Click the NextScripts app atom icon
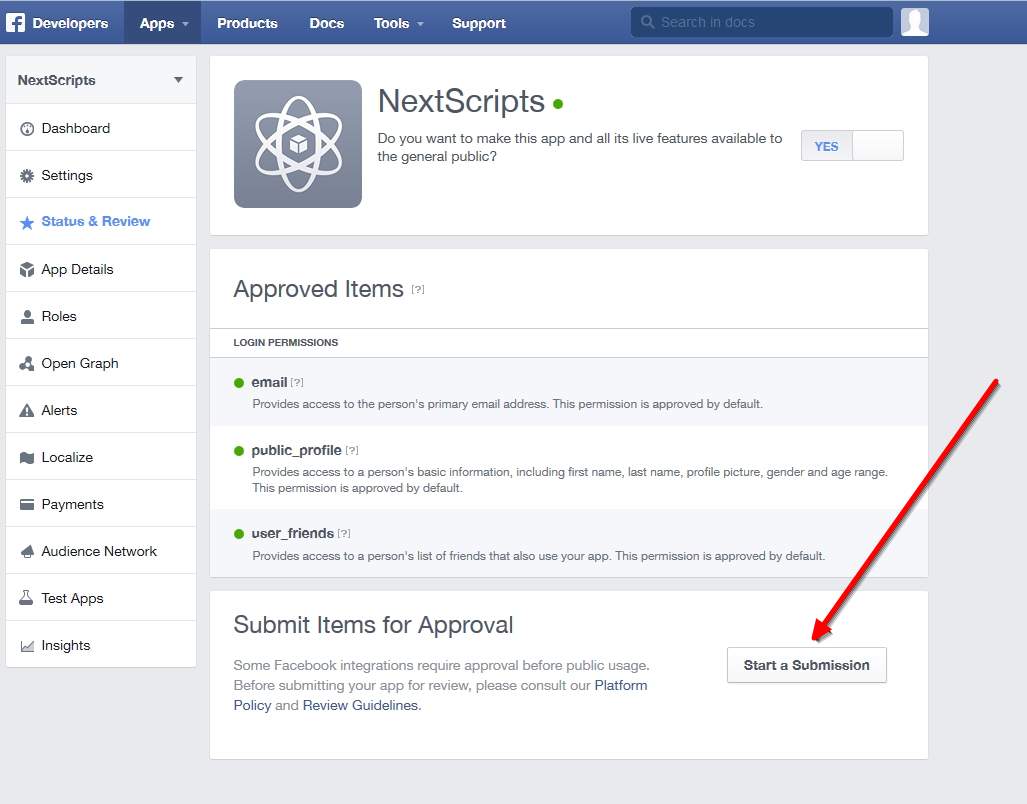 (x=298, y=144)
